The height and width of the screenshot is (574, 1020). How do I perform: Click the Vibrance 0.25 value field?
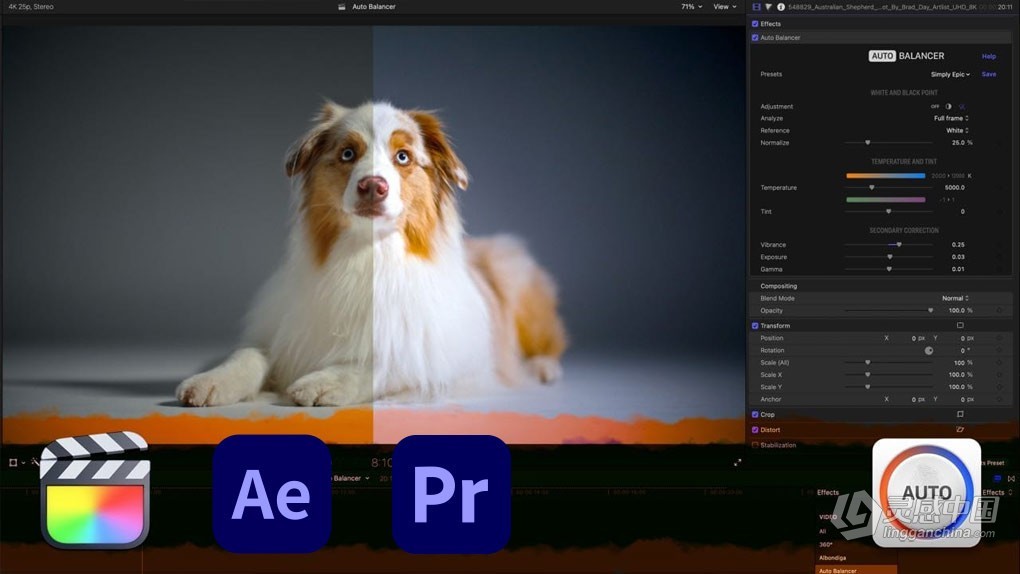point(958,245)
